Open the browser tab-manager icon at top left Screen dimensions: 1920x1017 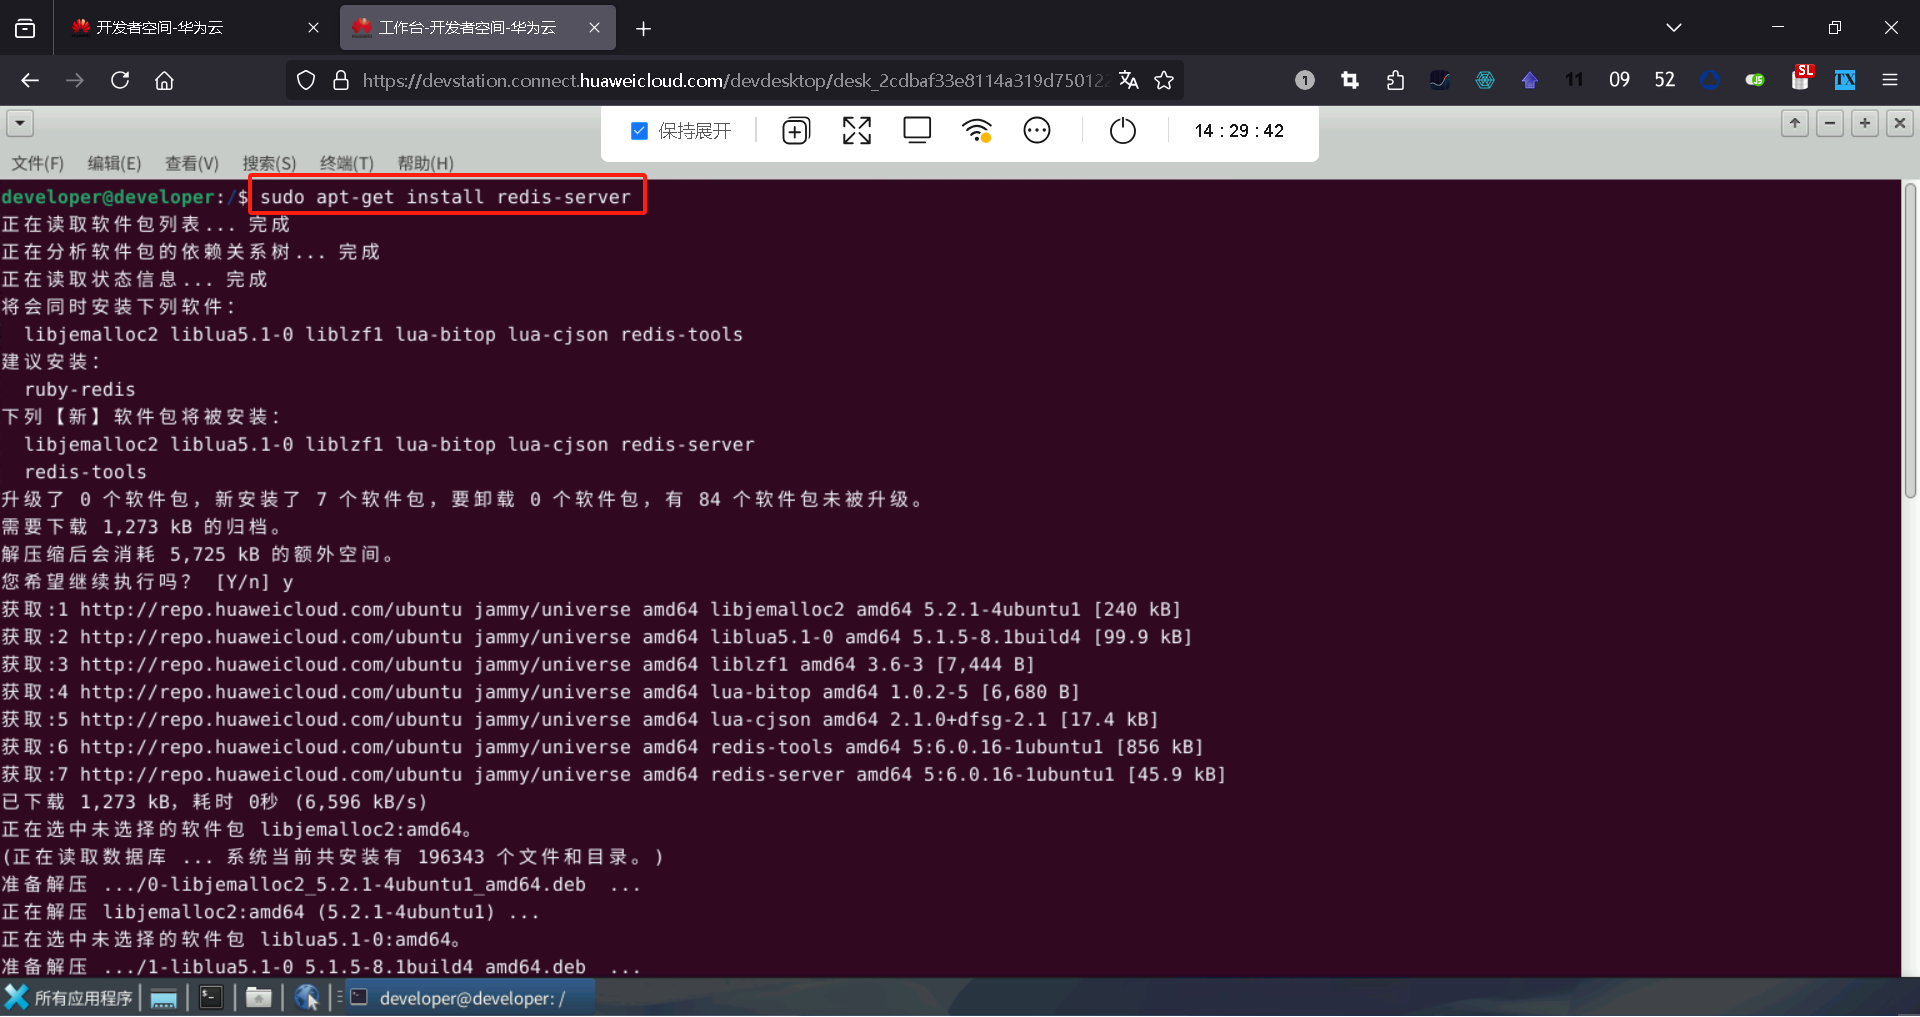[x=25, y=28]
